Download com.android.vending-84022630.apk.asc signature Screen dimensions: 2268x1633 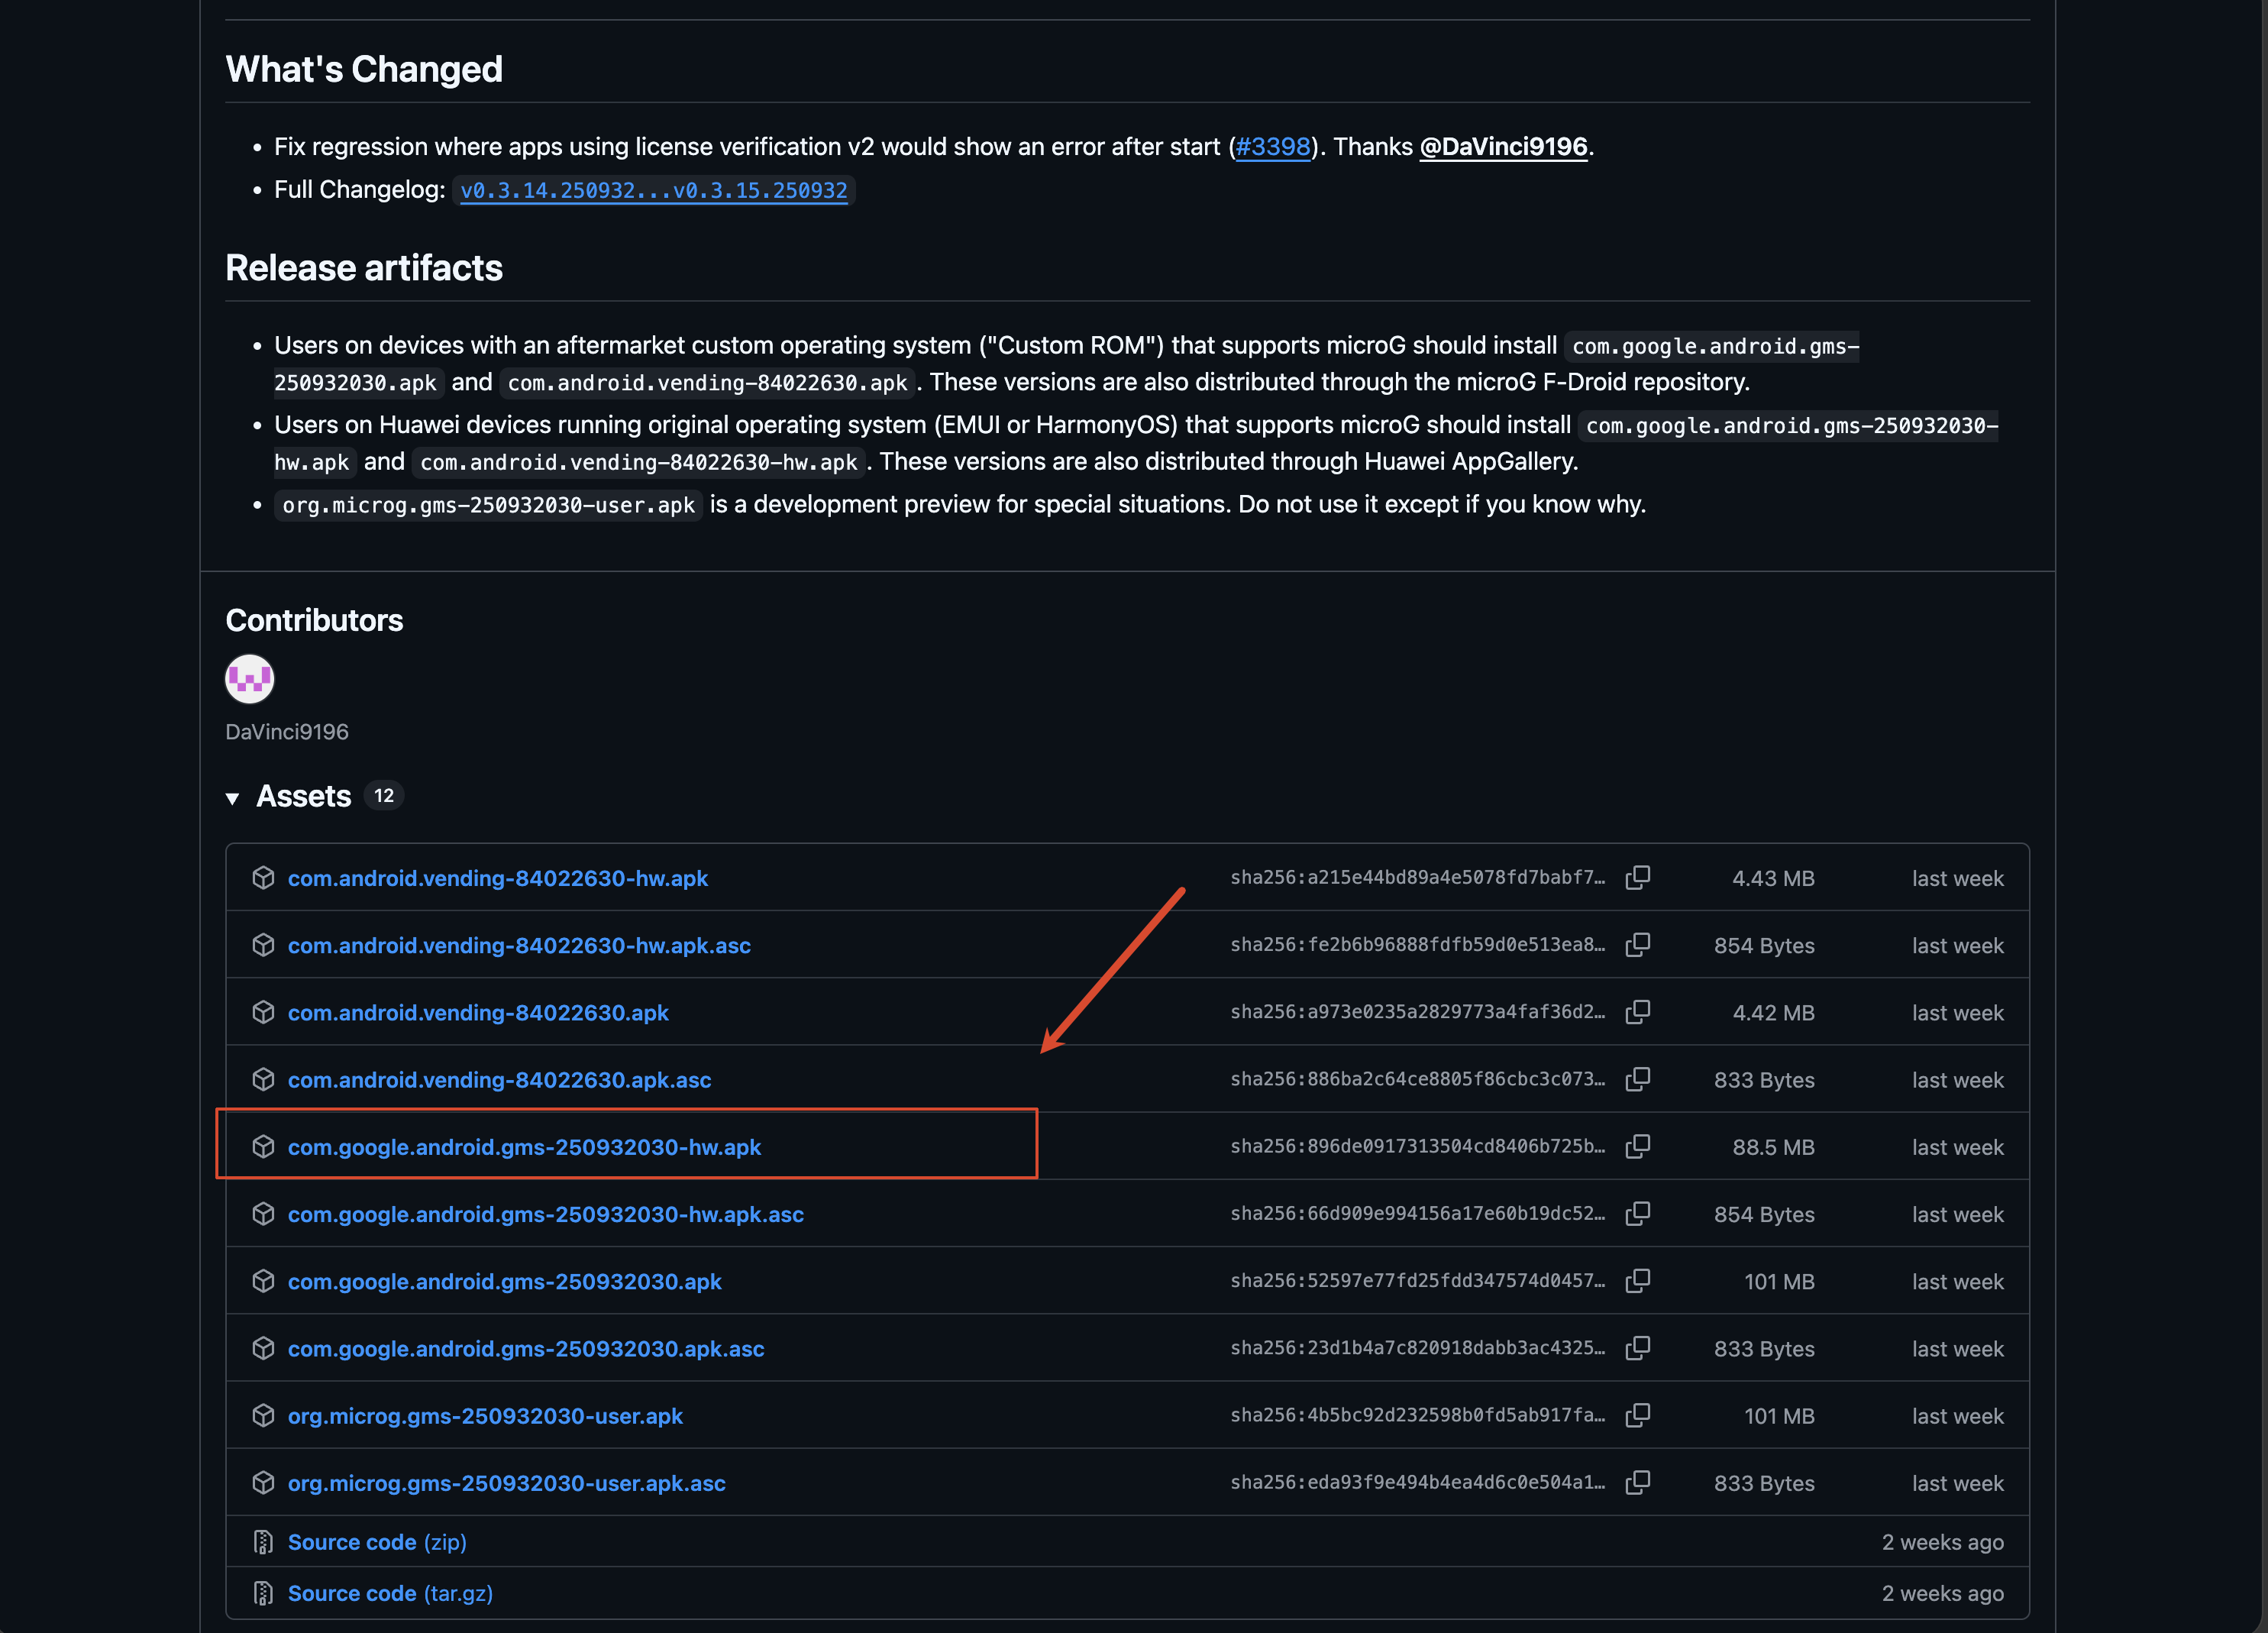coord(500,1079)
